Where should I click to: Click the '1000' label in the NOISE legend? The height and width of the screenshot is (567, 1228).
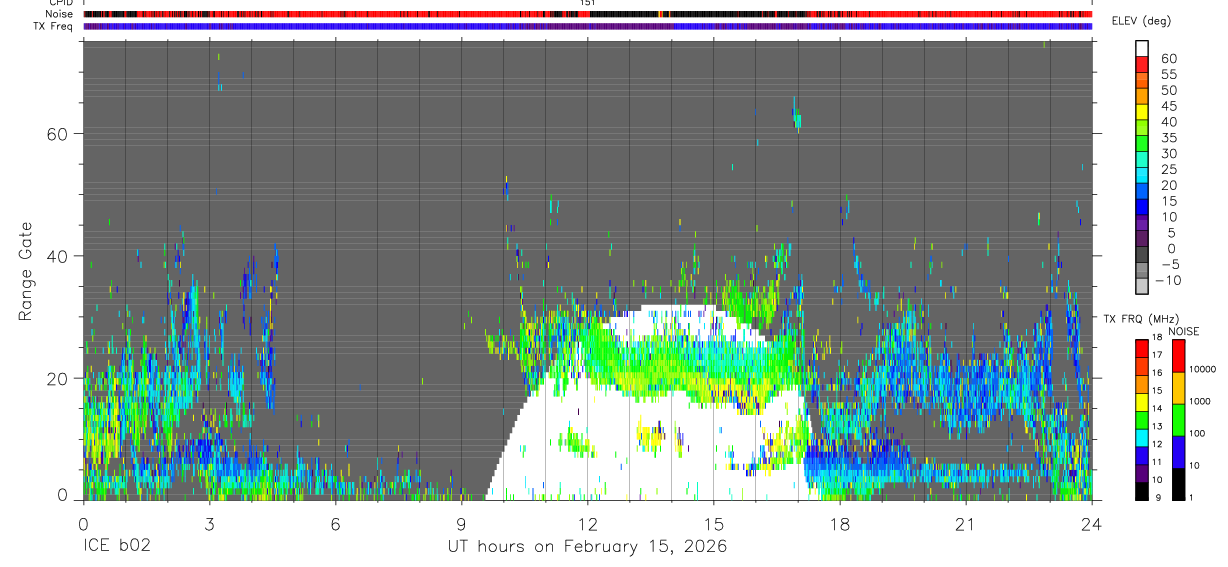1200,401
